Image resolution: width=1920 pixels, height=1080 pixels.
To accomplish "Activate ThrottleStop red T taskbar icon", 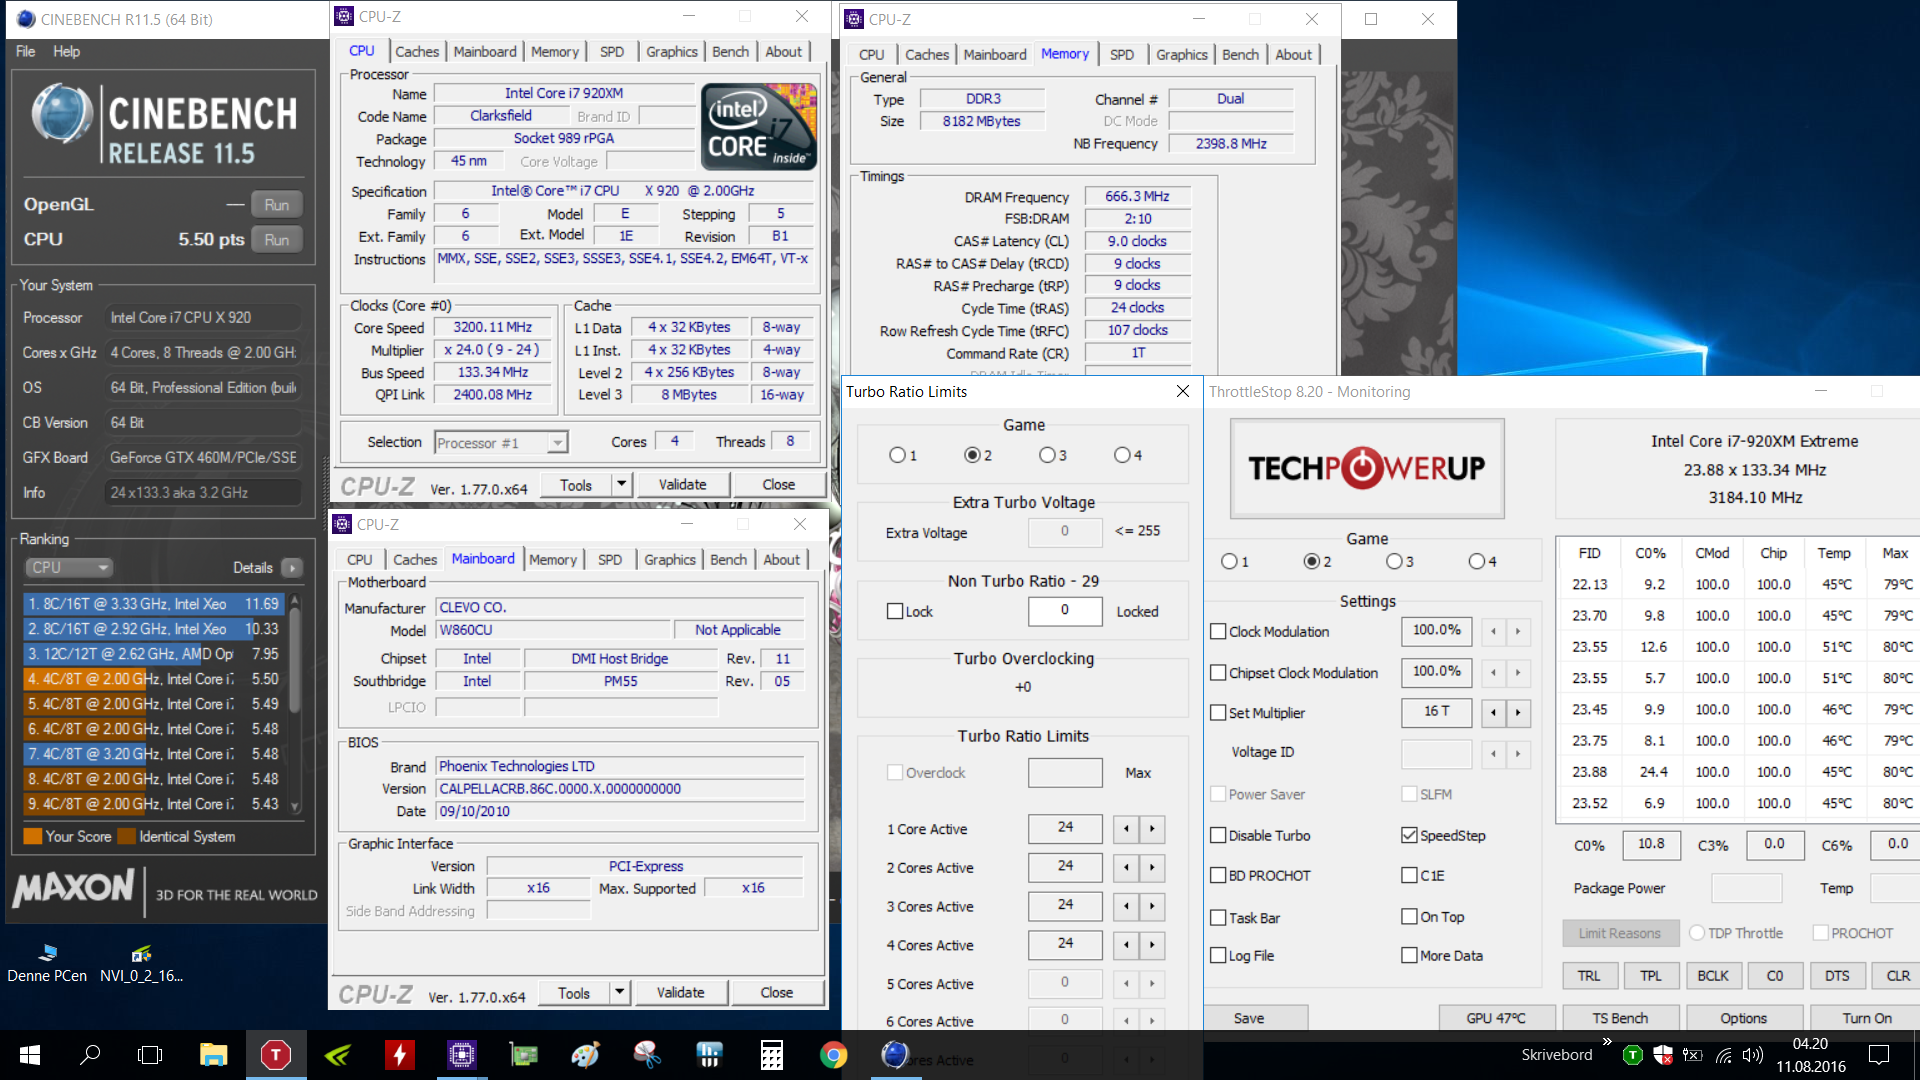I will tap(275, 1055).
